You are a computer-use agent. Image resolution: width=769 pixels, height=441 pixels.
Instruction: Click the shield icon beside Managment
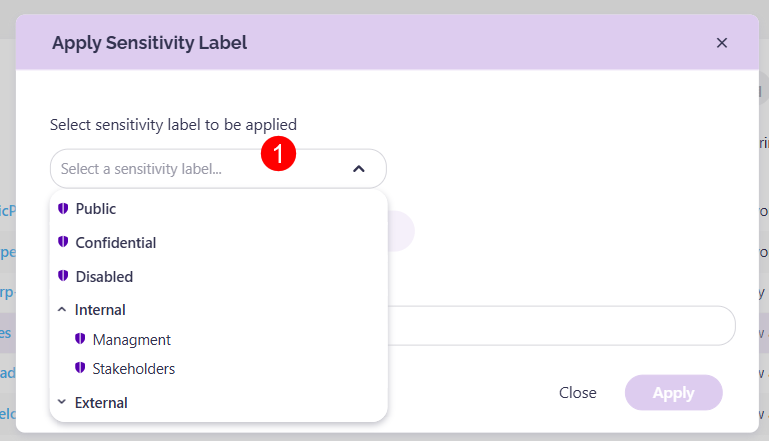point(80,340)
